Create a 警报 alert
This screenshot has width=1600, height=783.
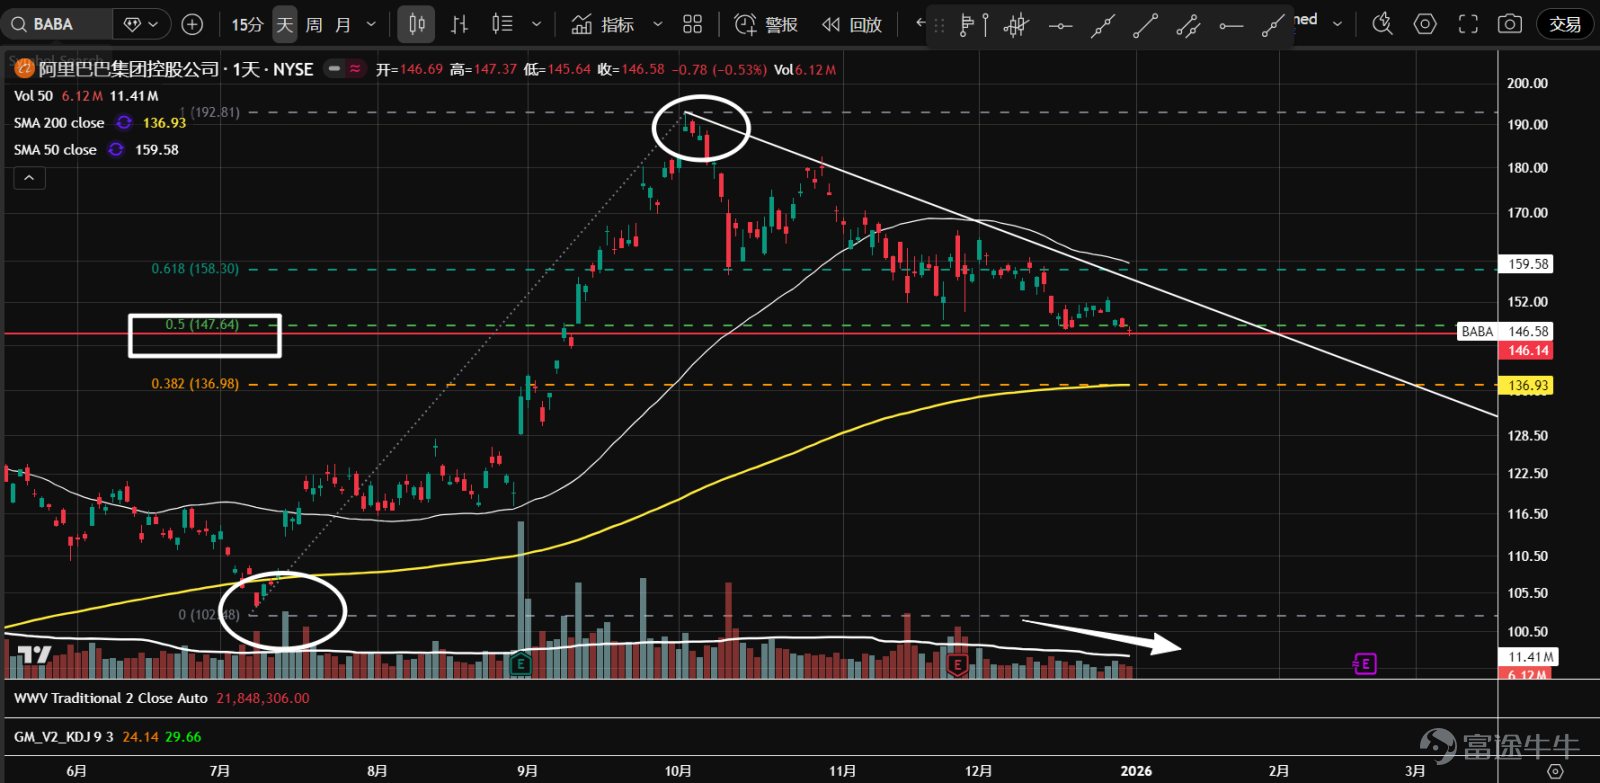[x=766, y=24]
